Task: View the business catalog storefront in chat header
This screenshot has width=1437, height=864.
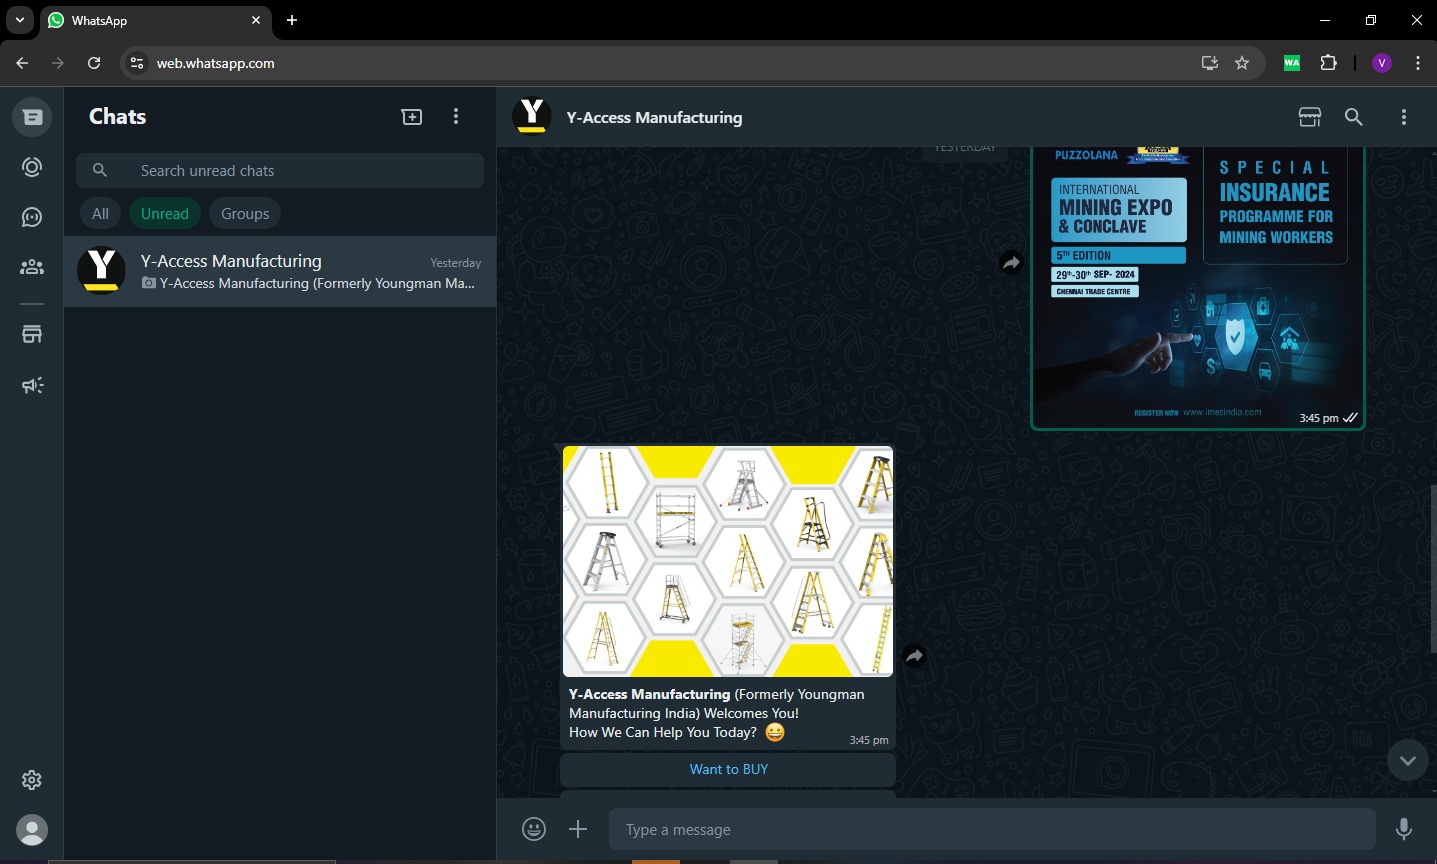Action: click(1310, 117)
